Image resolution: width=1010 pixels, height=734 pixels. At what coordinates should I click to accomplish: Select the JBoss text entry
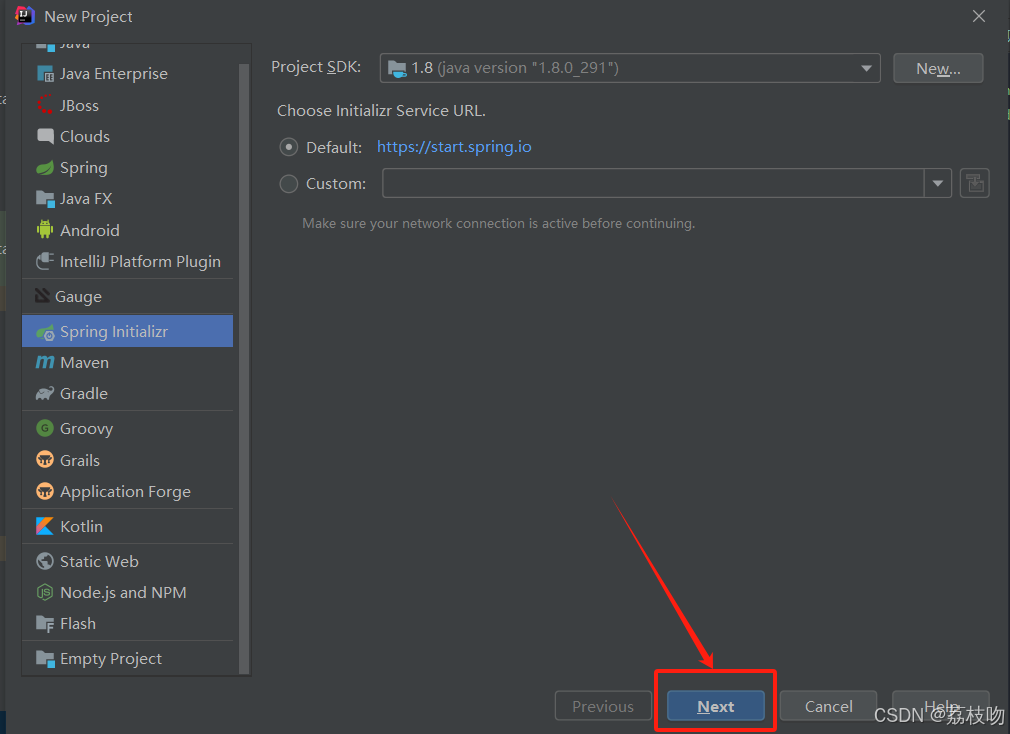coord(79,106)
